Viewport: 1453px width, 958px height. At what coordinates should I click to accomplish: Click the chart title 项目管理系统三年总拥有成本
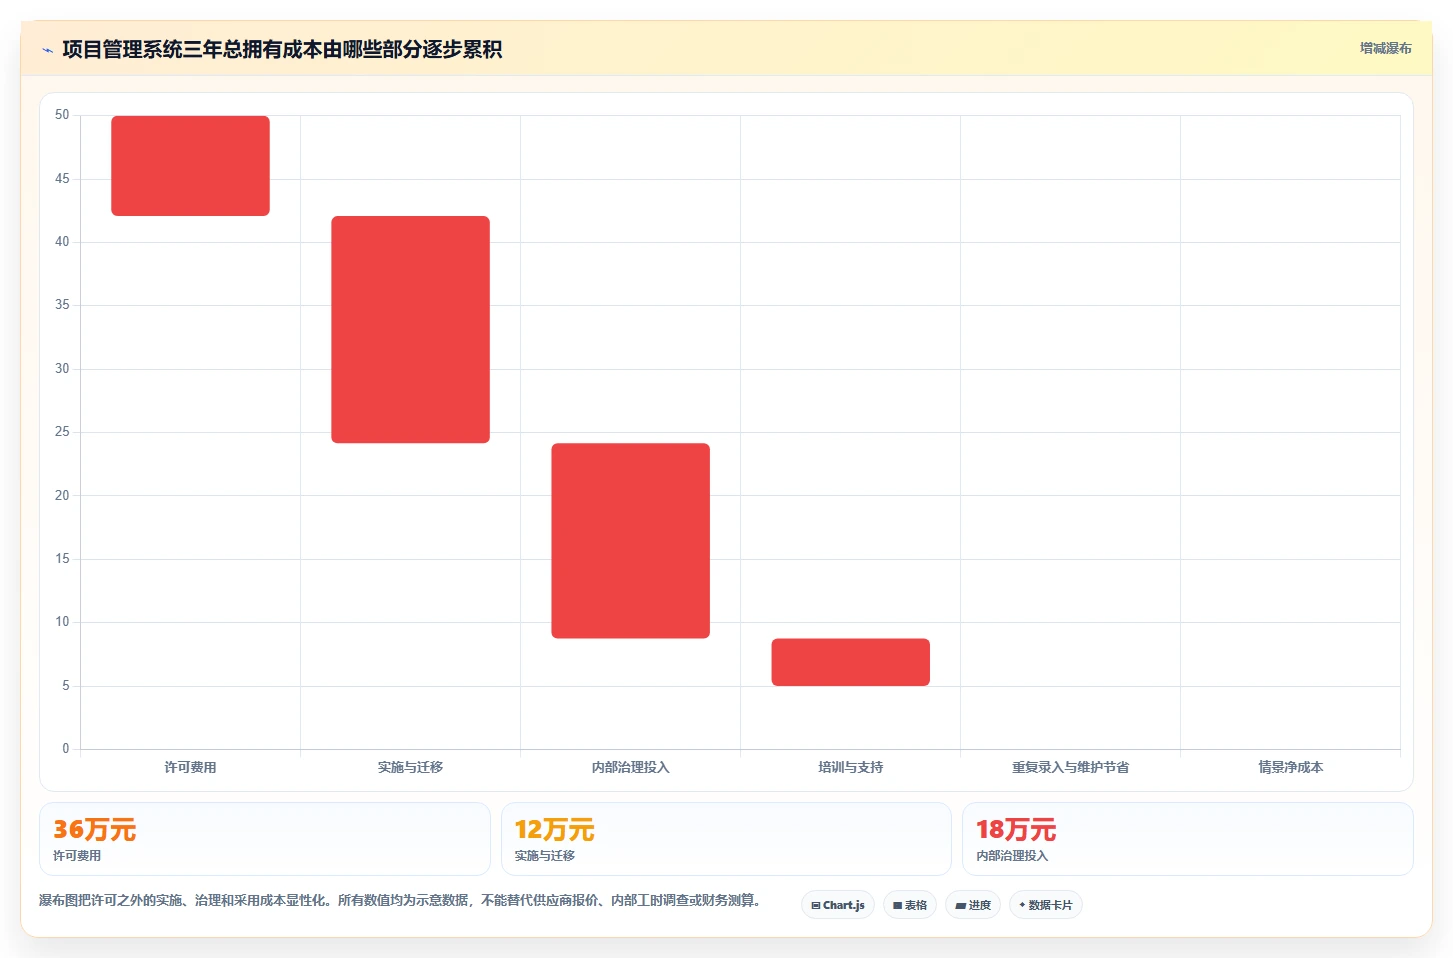[282, 49]
